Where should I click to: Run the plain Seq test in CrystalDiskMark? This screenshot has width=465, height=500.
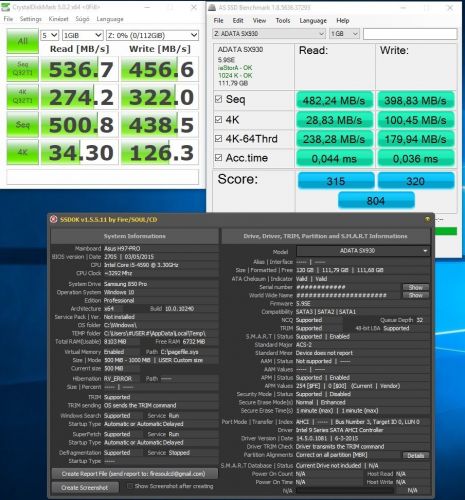coord(23,125)
